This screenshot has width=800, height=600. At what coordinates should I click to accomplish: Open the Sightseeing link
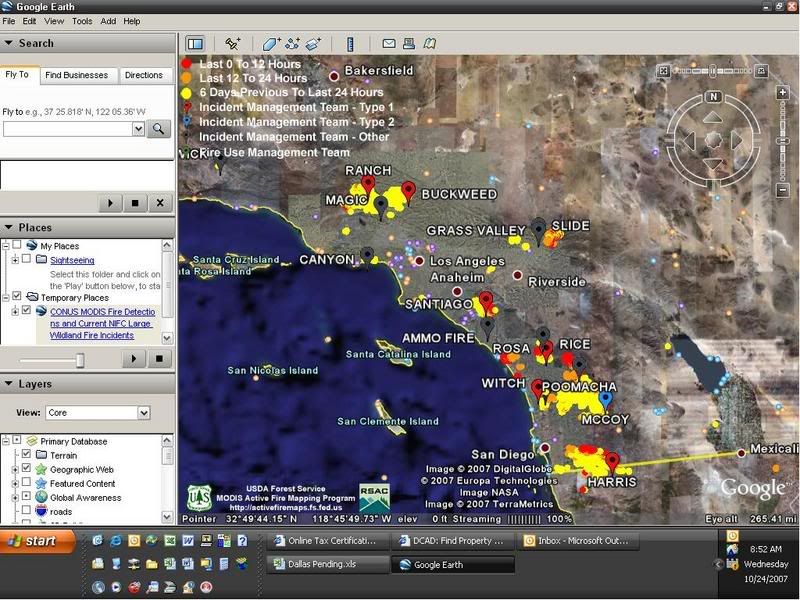72,260
